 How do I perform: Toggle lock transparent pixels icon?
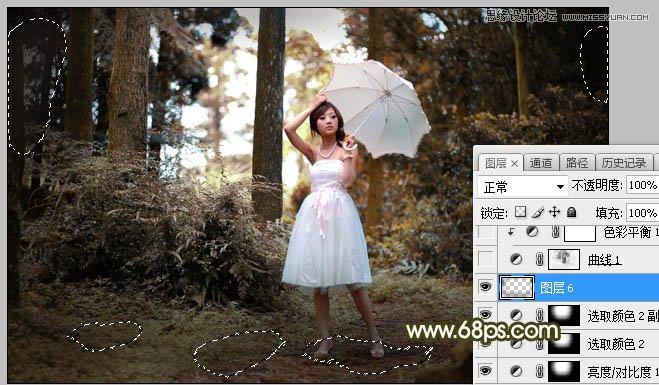coord(520,212)
